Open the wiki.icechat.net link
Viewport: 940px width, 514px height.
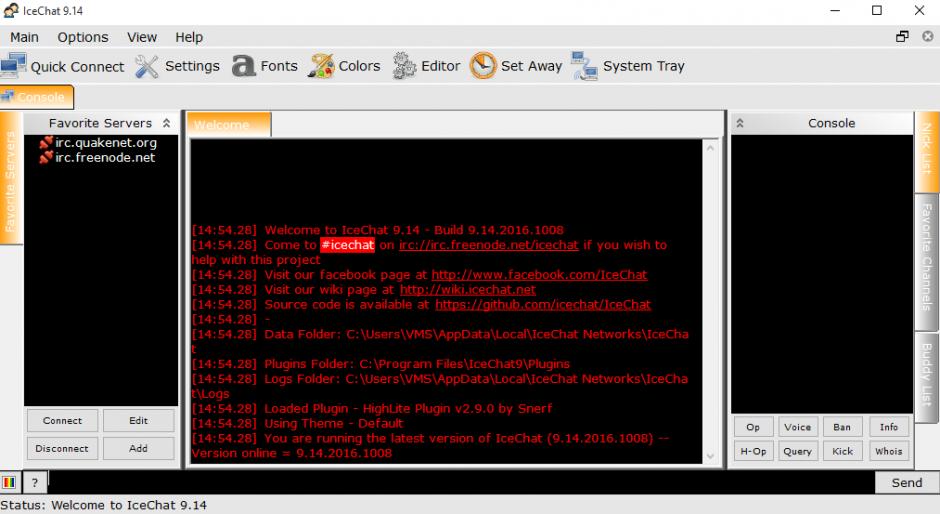pyautogui.click(x=468, y=290)
